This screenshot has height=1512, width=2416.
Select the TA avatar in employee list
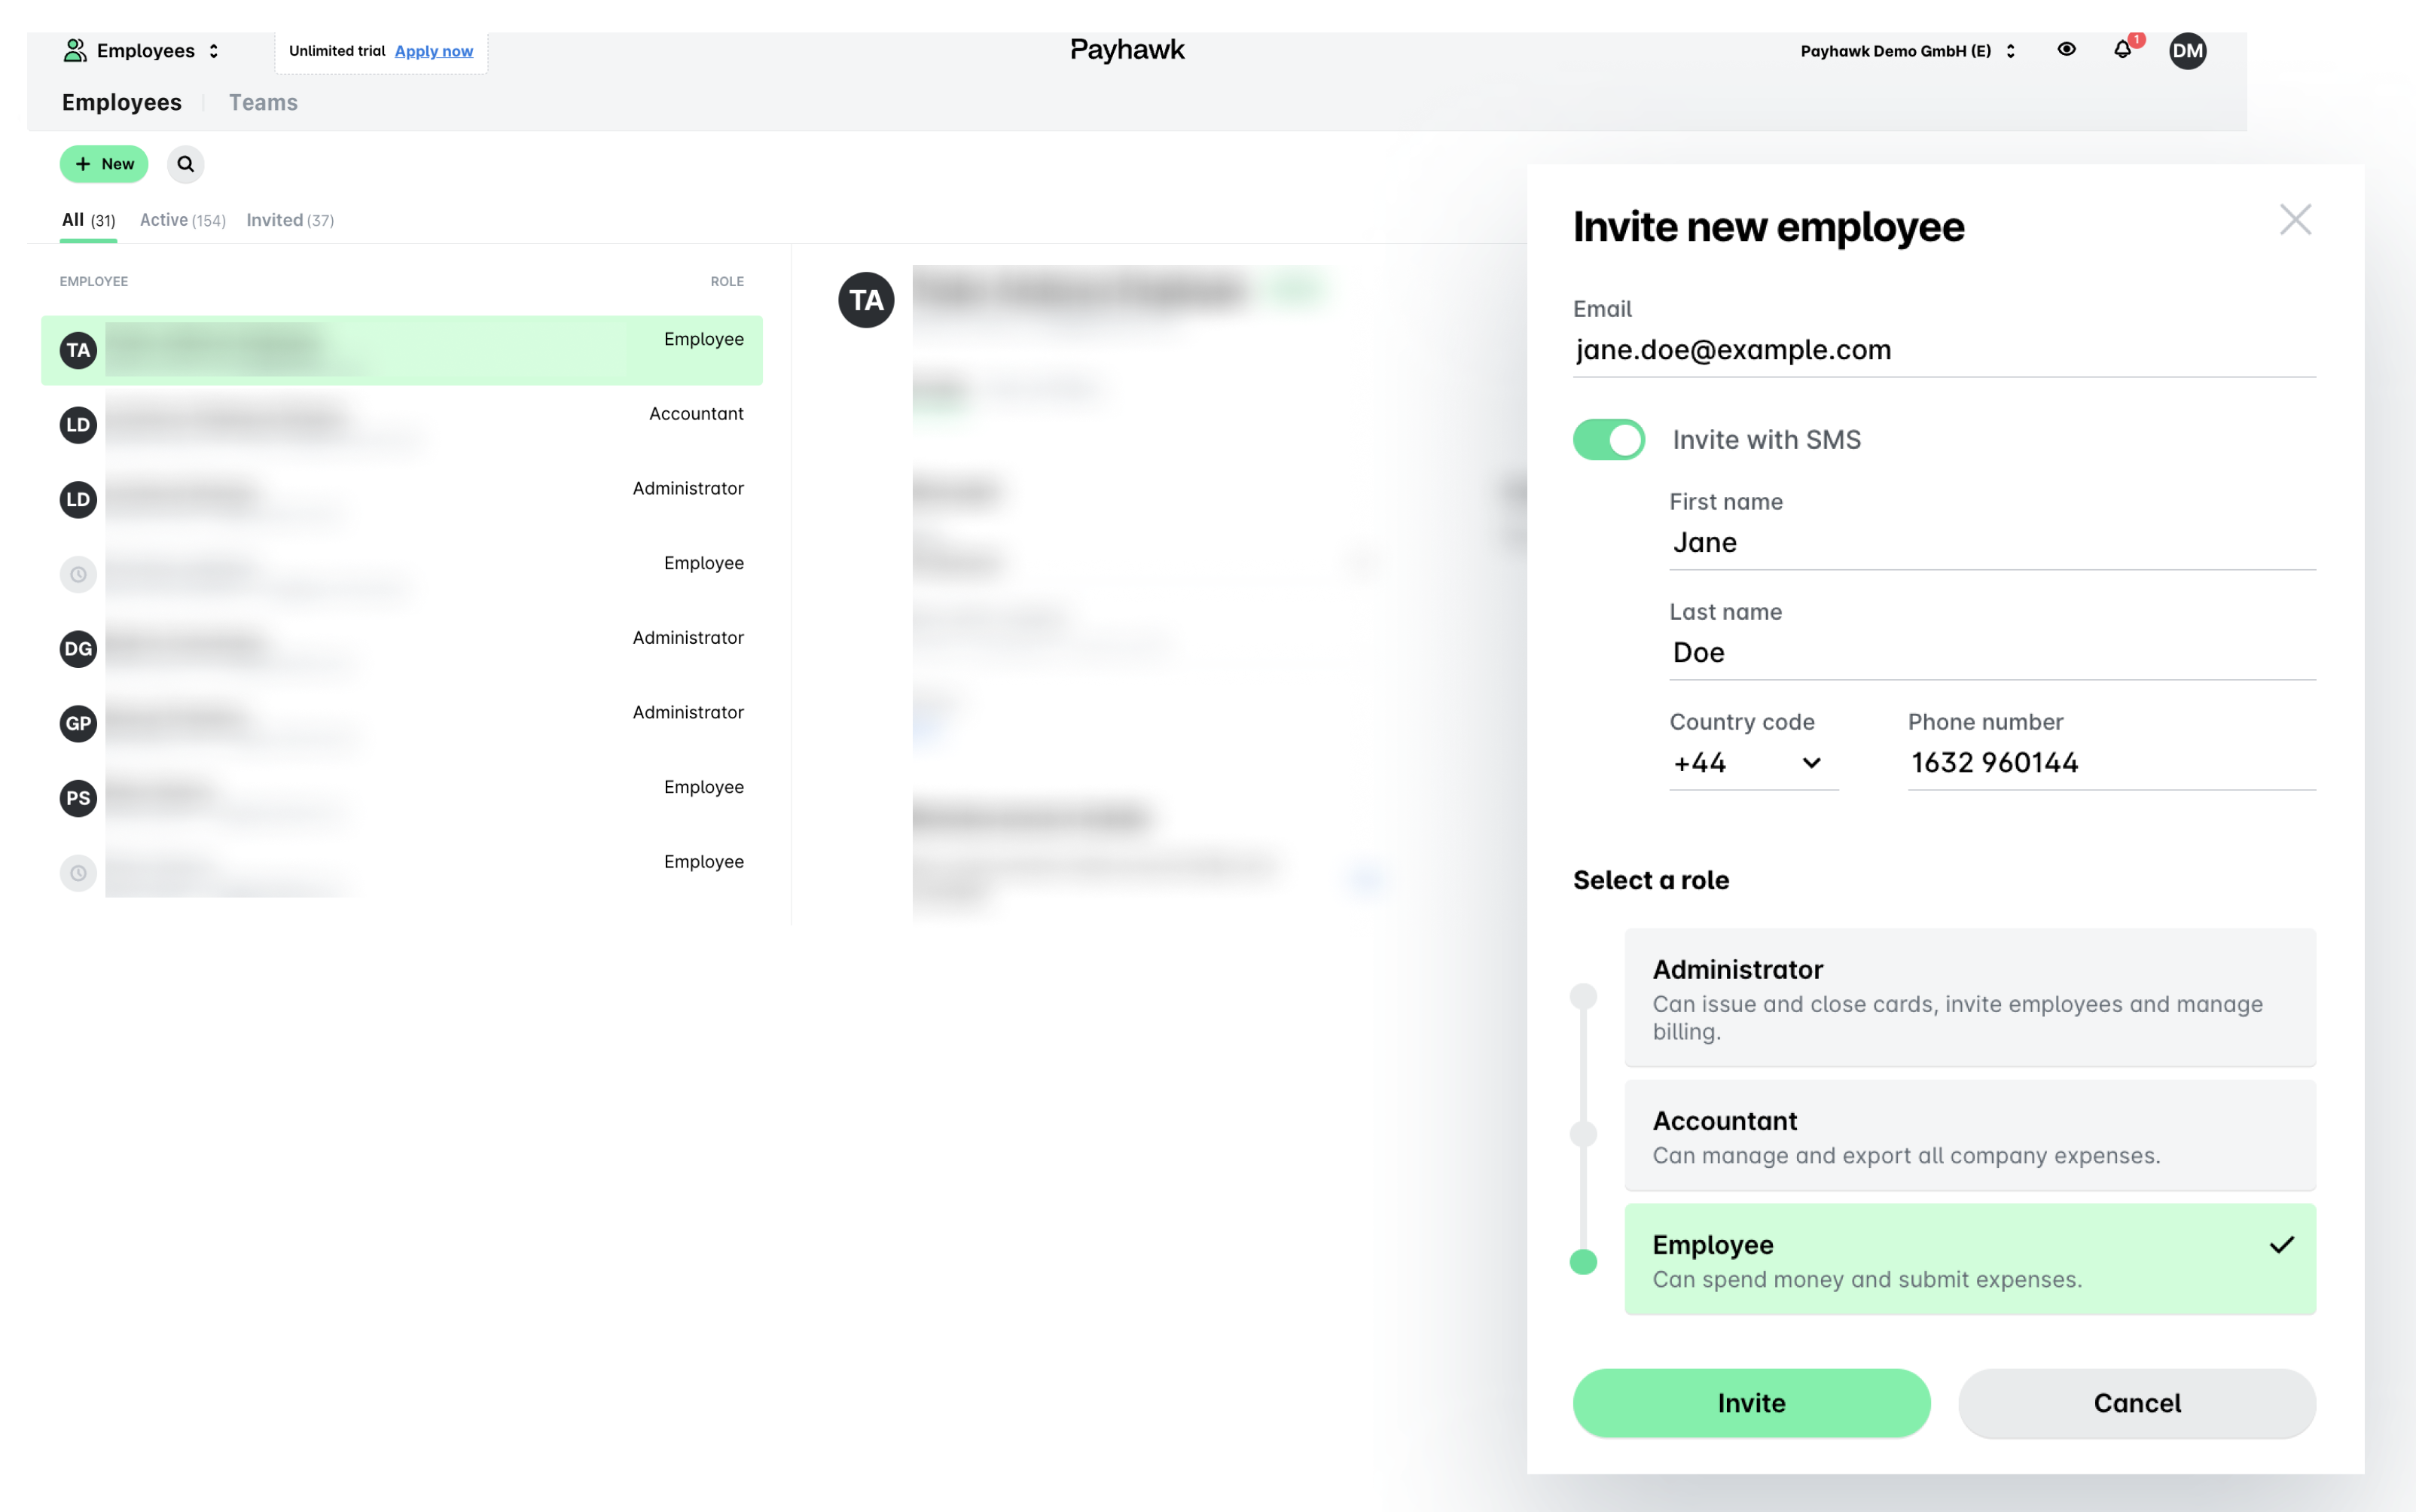(78, 350)
